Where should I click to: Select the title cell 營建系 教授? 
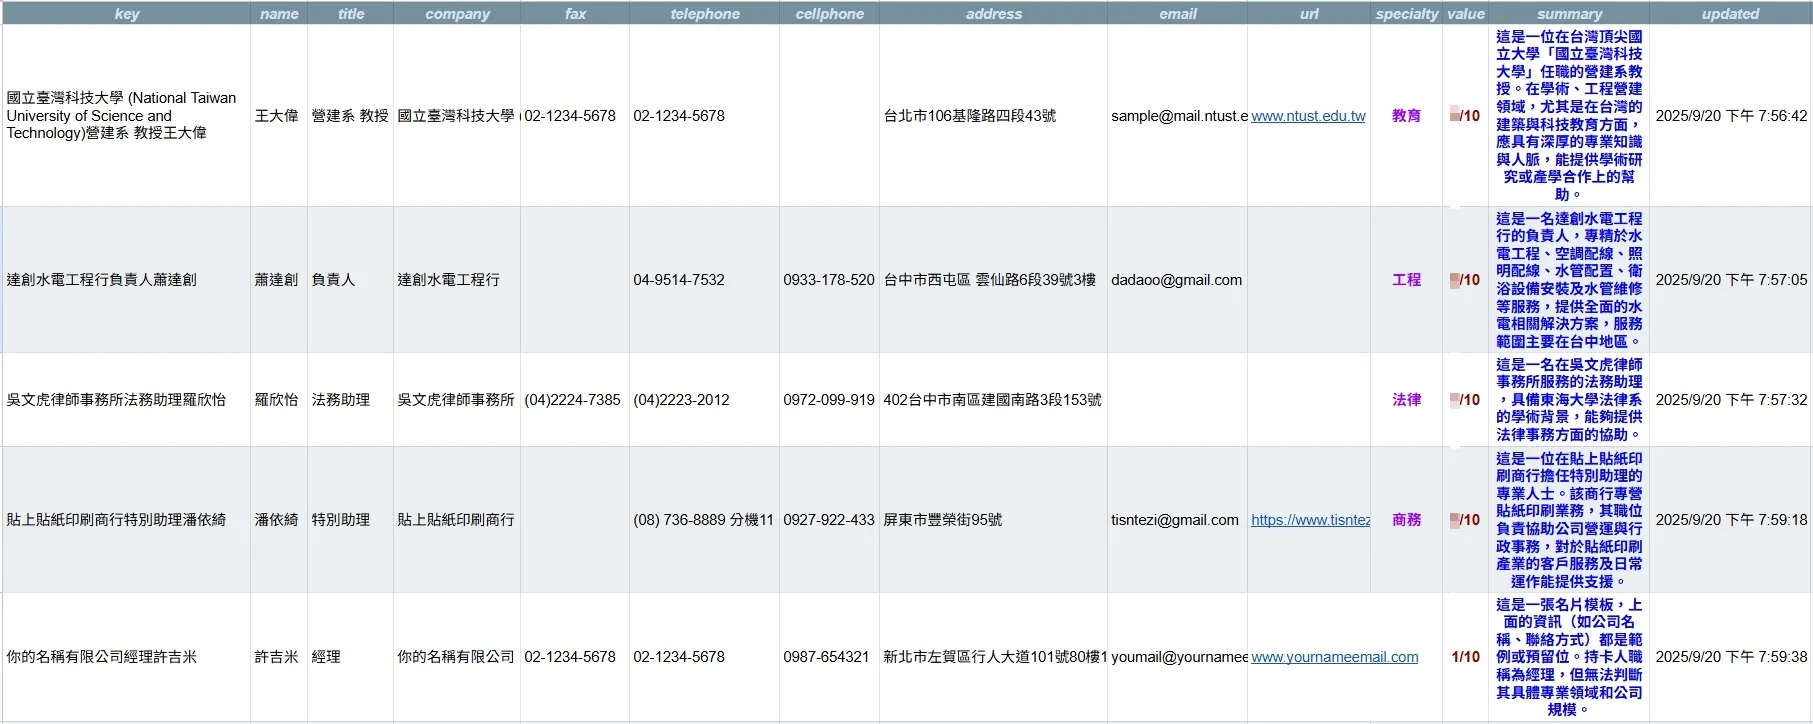point(350,116)
